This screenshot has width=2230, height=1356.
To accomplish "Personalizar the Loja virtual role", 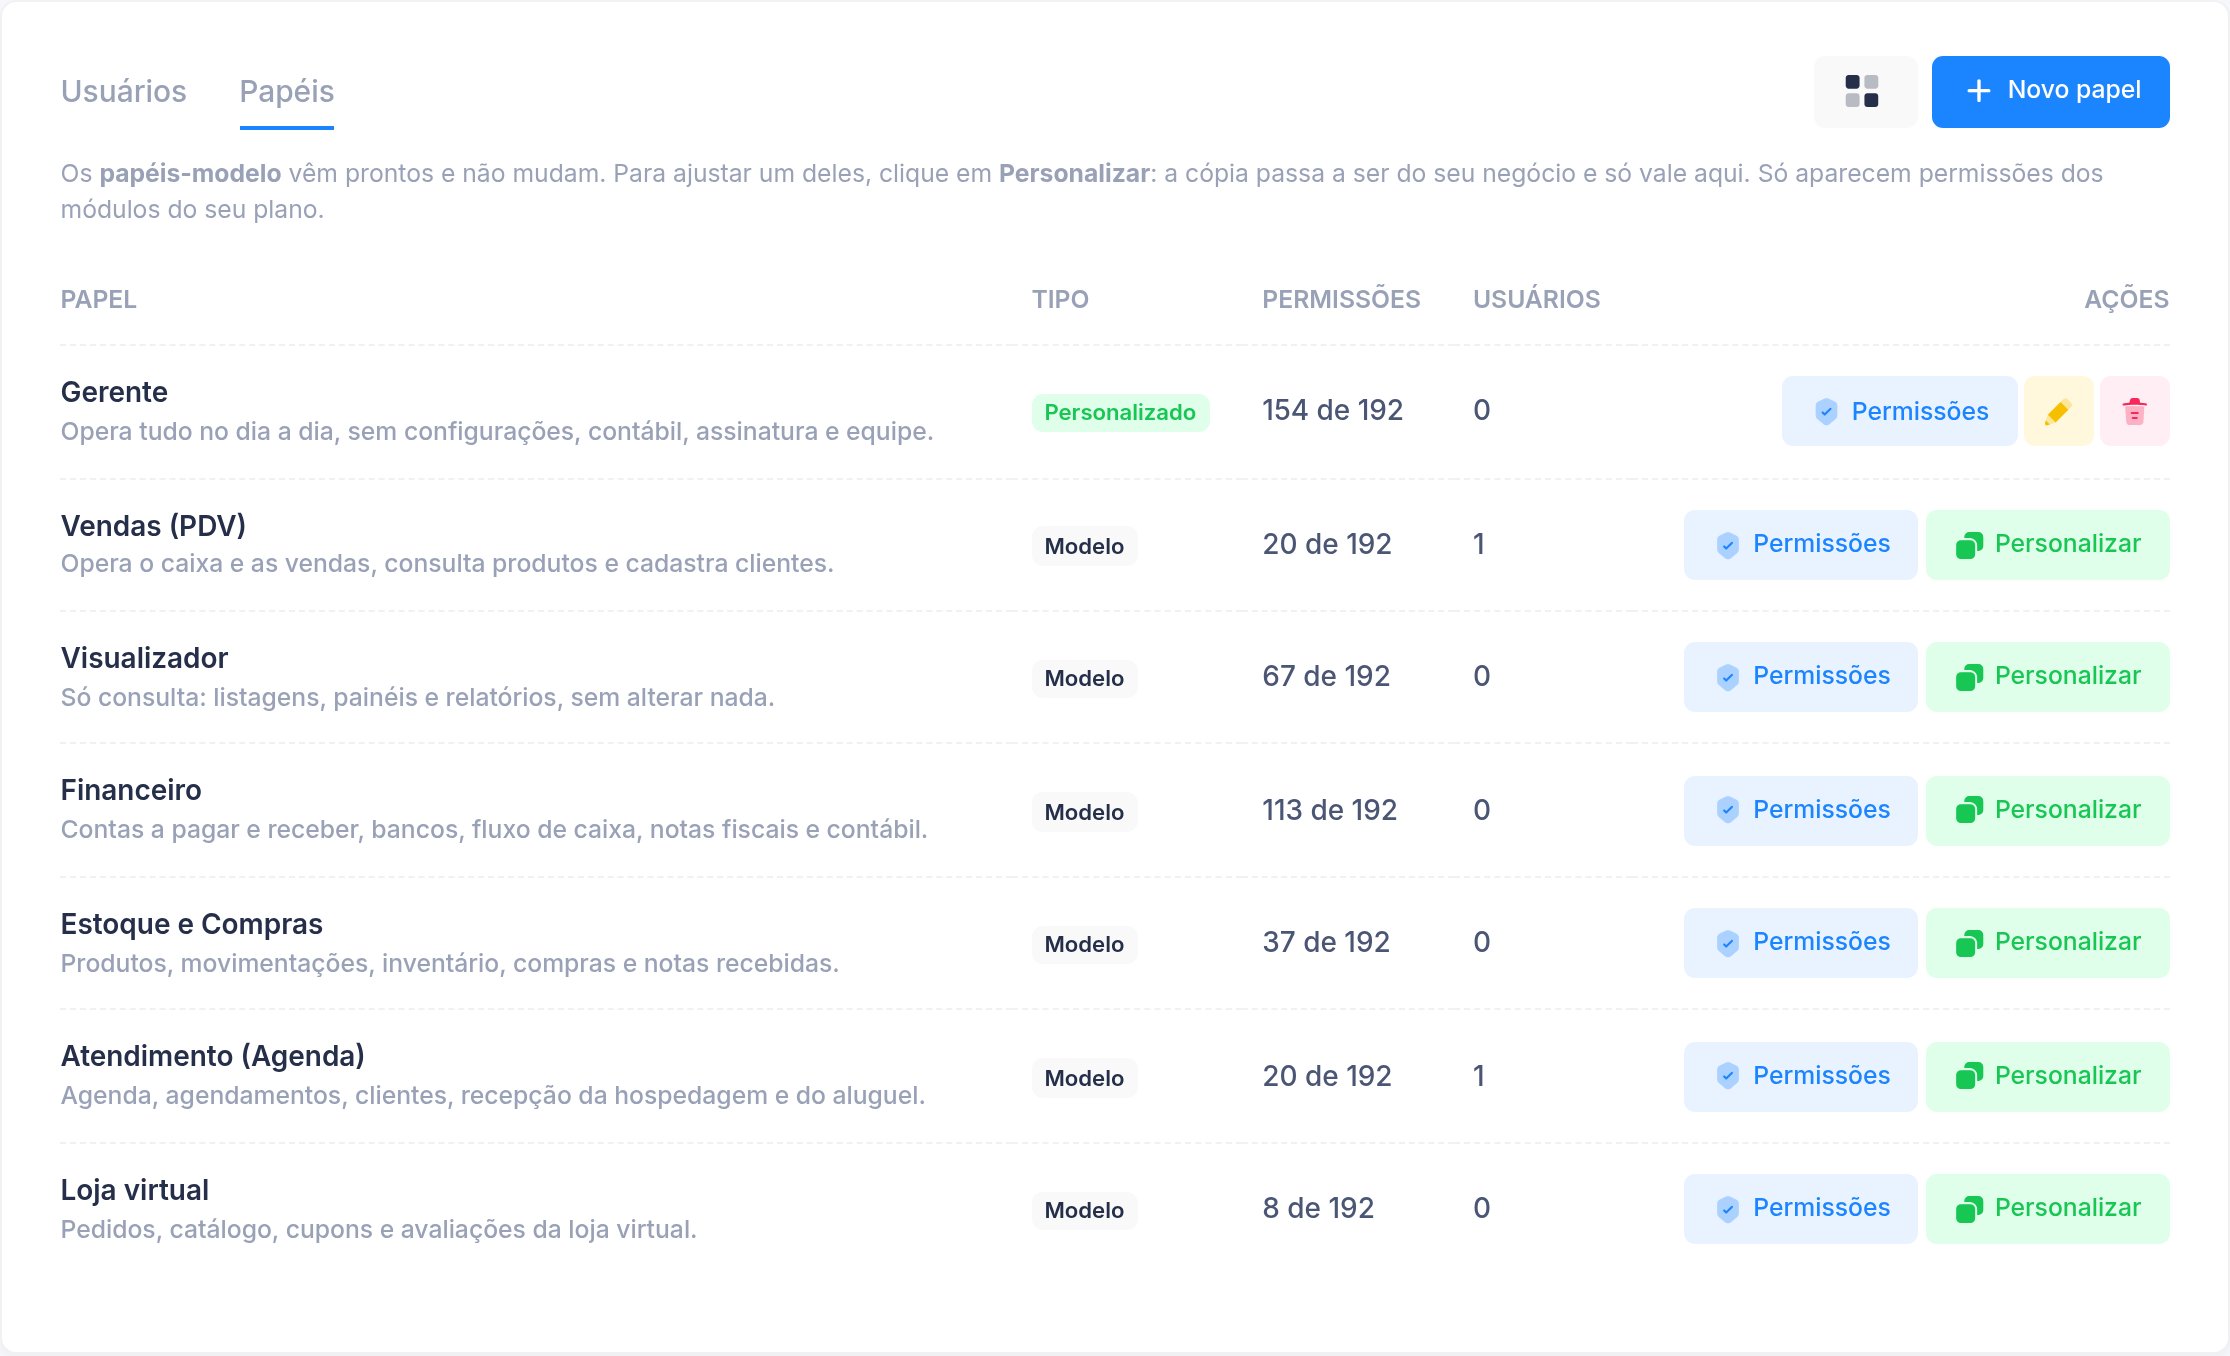I will click(x=2047, y=1208).
